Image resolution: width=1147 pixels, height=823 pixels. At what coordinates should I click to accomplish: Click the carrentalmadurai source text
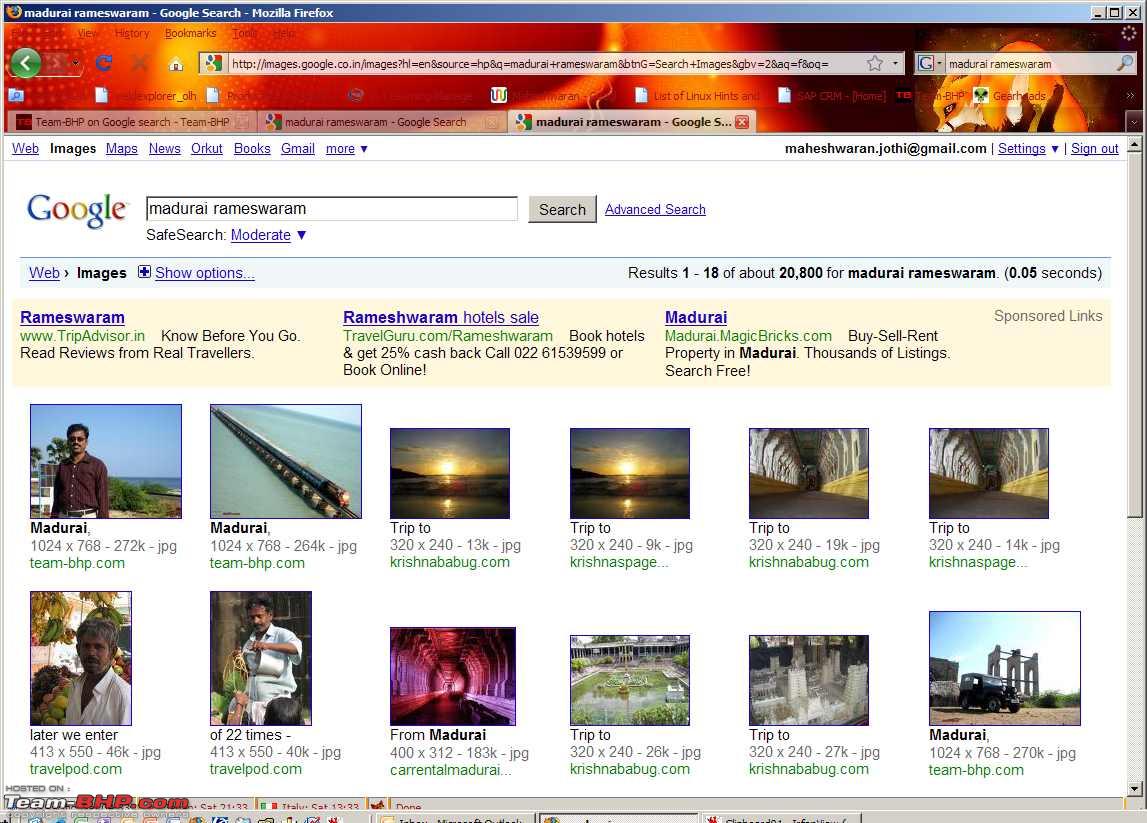[451, 770]
